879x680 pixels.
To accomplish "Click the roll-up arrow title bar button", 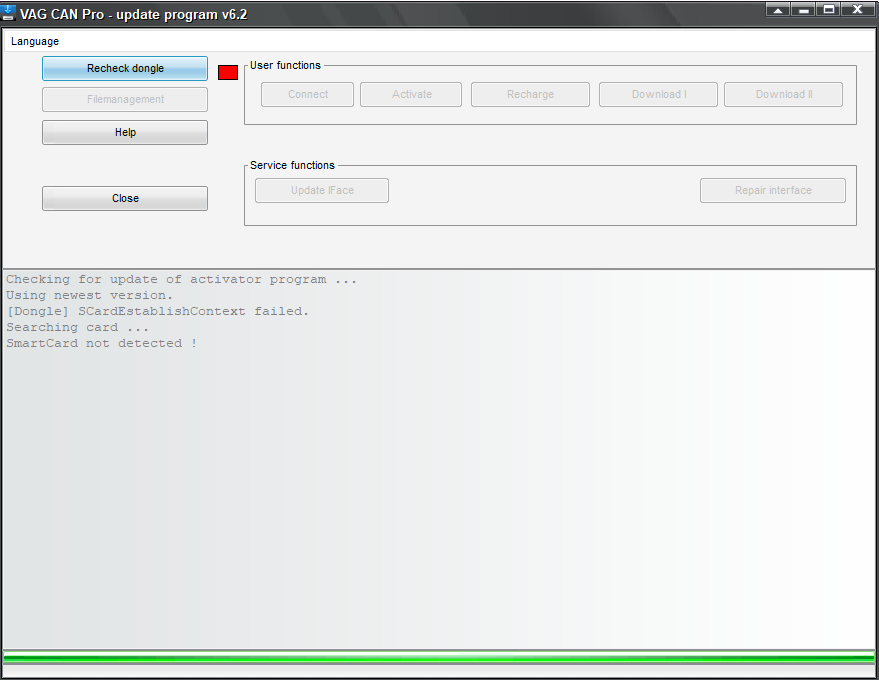I will 778,10.
